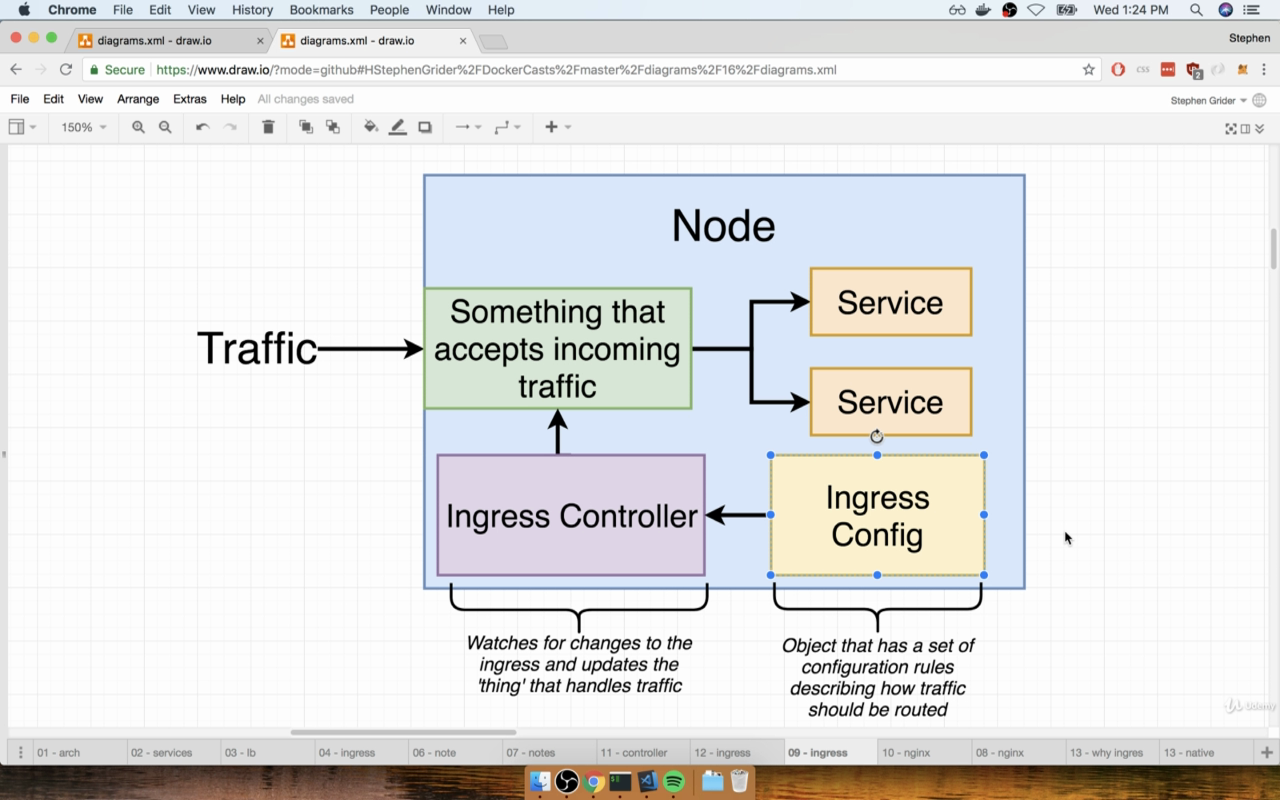The width and height of the screenshot is (1280, 800).
Task: Zoom out with the magnifier minus icon
Action: (x=165, y=127)
